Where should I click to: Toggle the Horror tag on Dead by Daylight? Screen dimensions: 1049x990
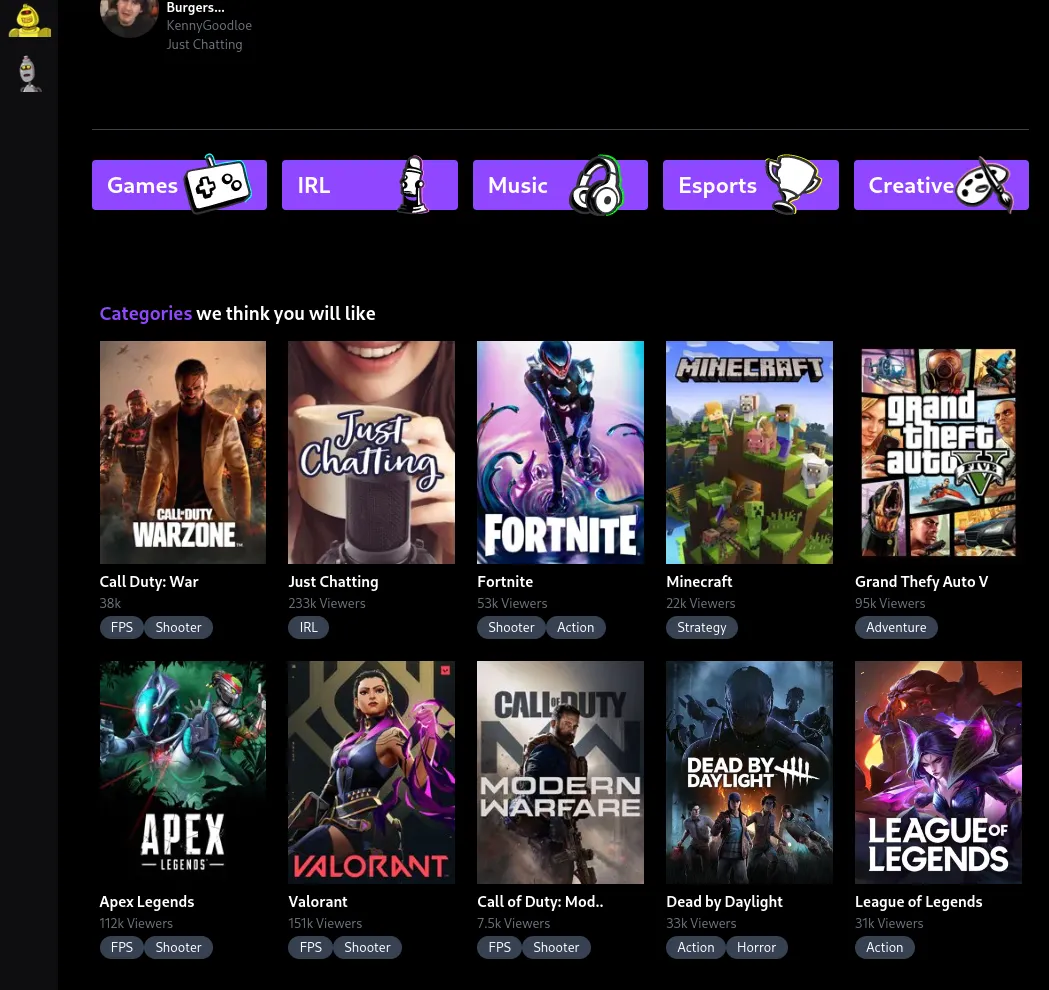tap(756, 947)
